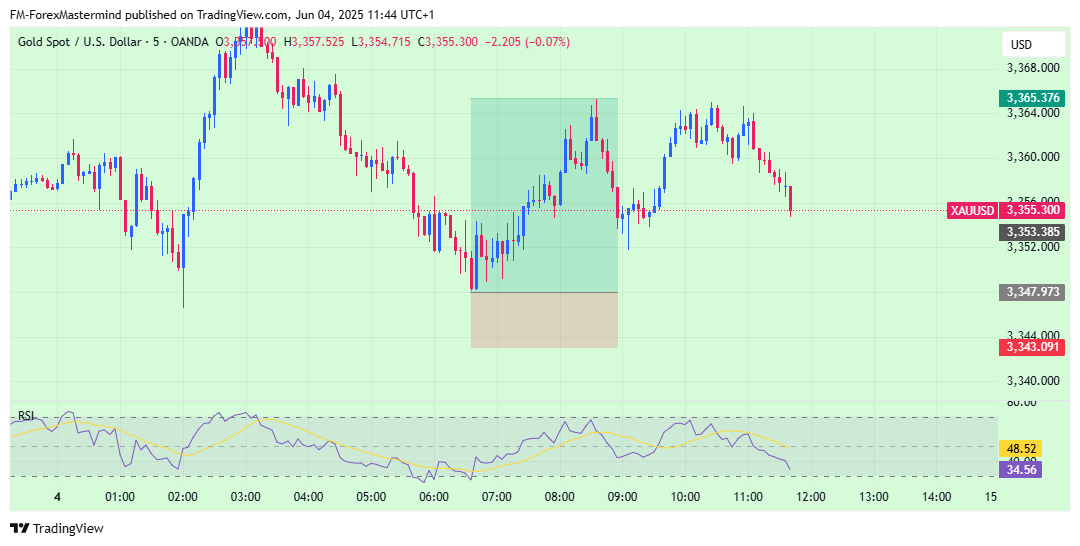
Task: Click the 3,353.385 price label
Action: tap(1031, 232)
